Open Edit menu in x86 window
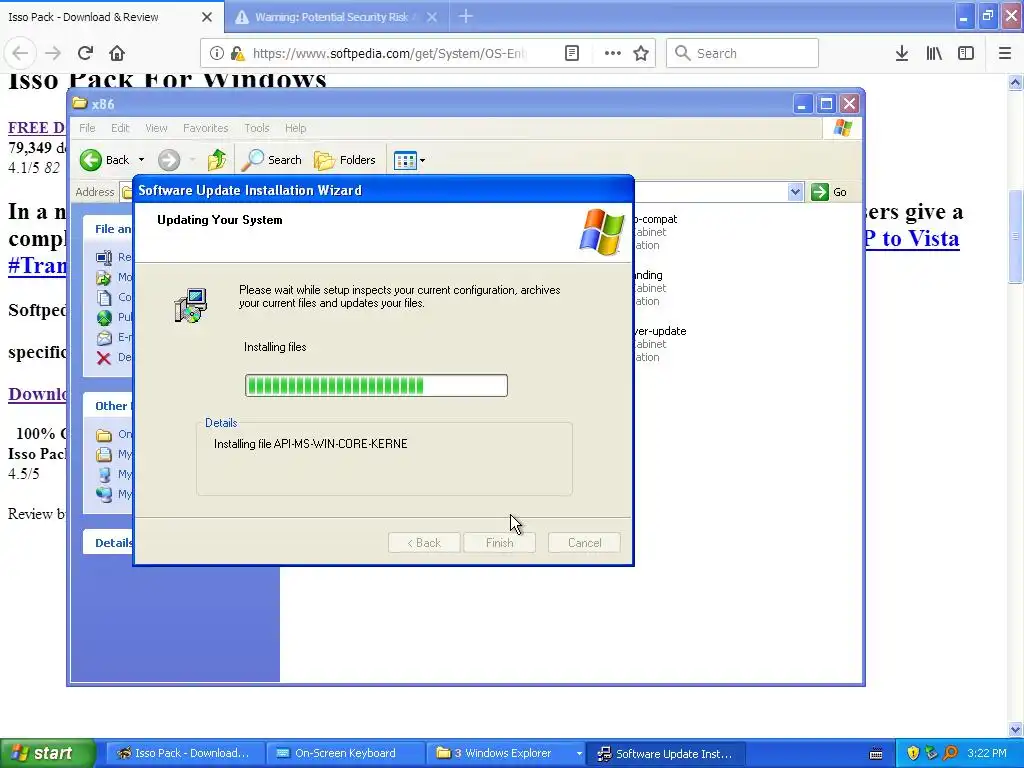 (120, 128)
